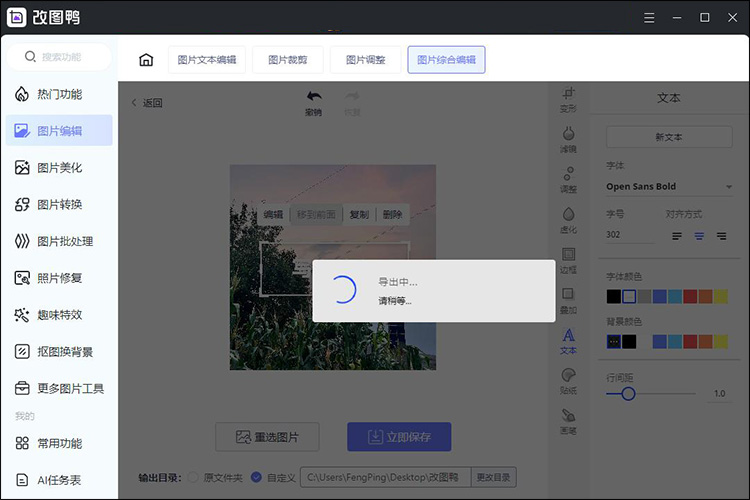Click 移到前面 in text popup toolbar

pos(316,214)
